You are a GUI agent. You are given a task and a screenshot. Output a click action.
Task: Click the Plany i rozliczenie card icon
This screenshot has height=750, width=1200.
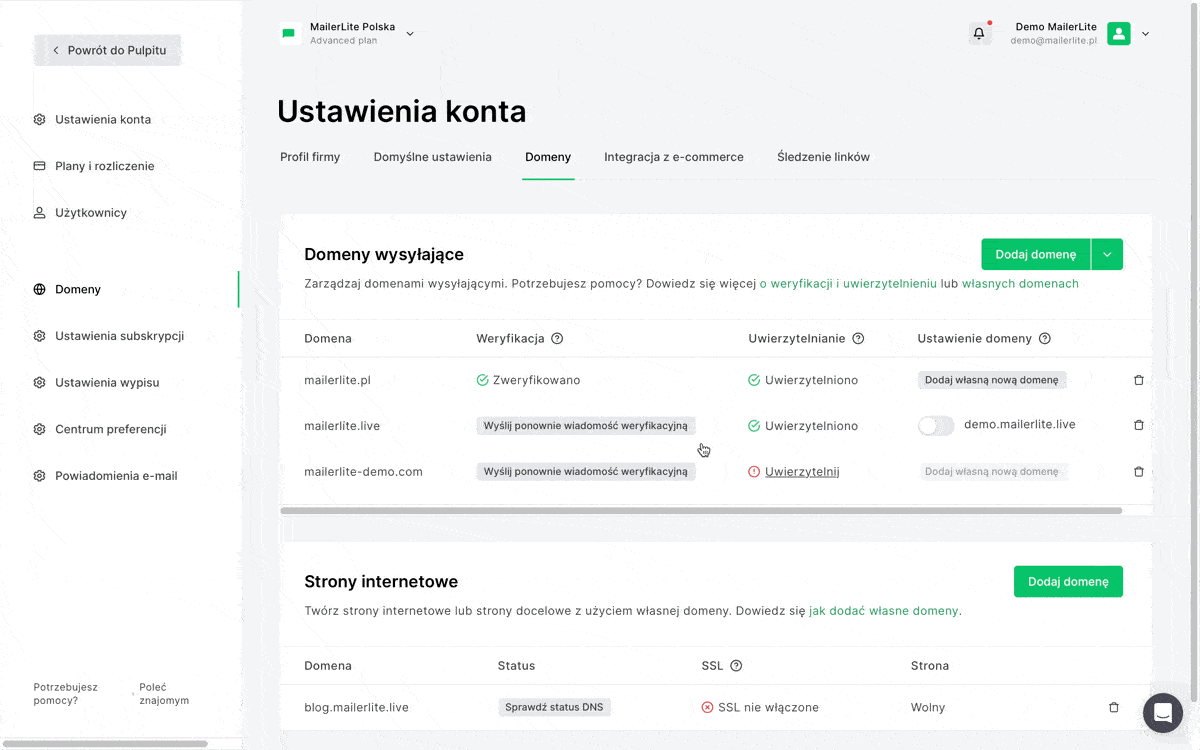[x=39, y=166]
